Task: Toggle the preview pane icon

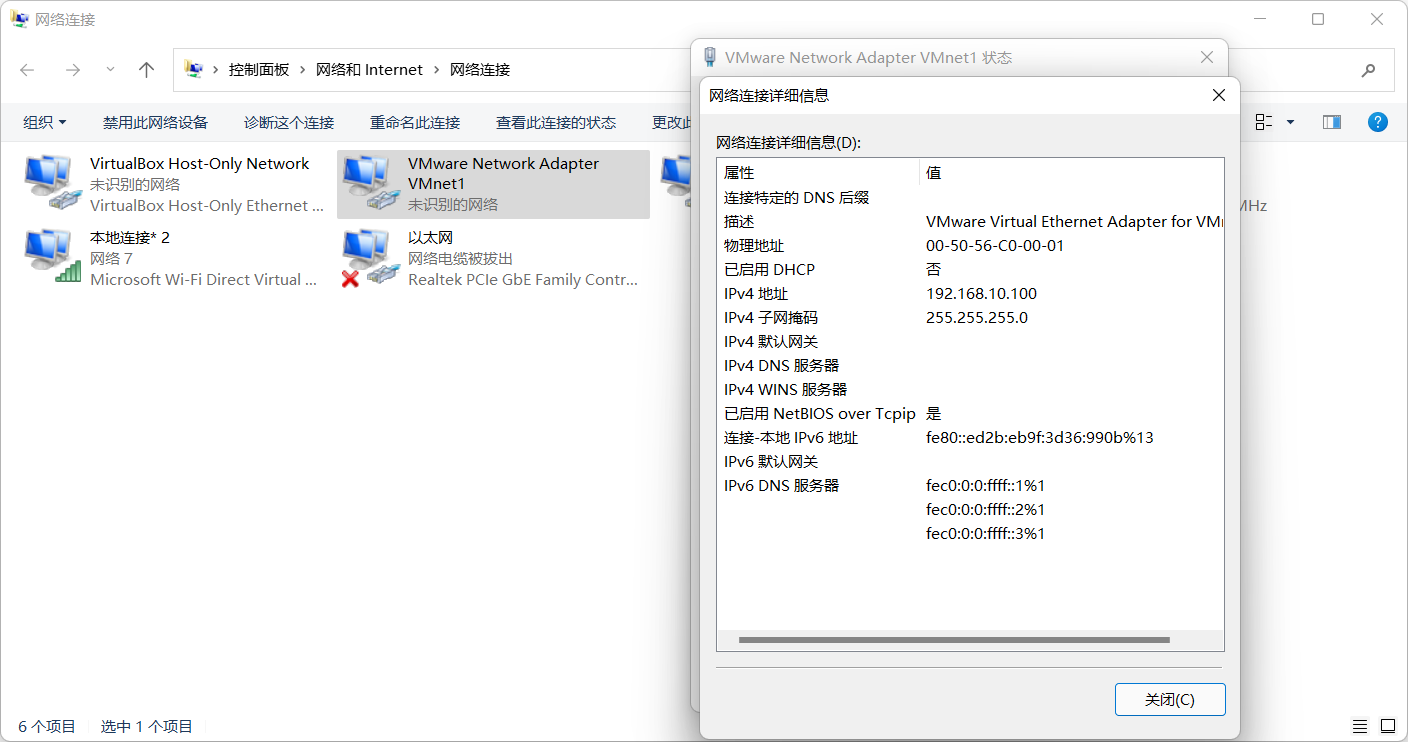Action: (x=1332, y=122)
